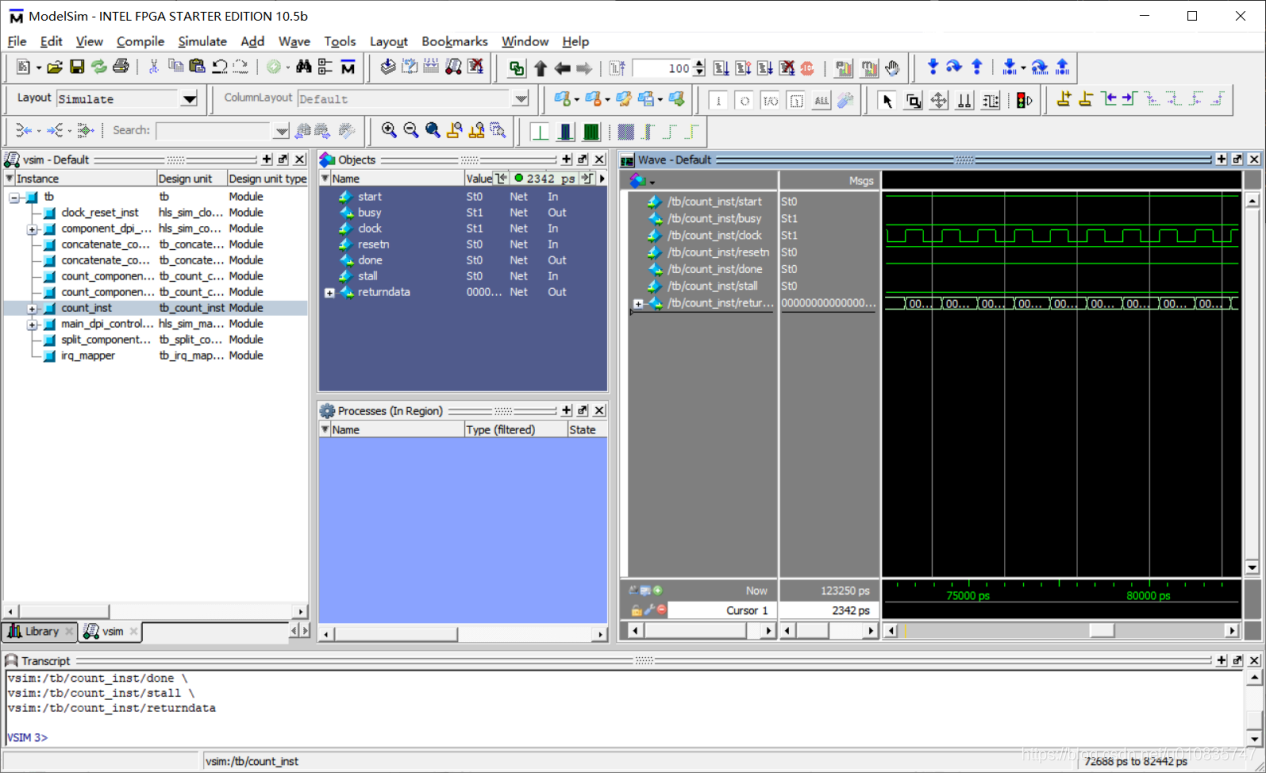The width and height of the screenshot is (1266, 773).
Task: Click the Print icon
Action: (121, 67)
